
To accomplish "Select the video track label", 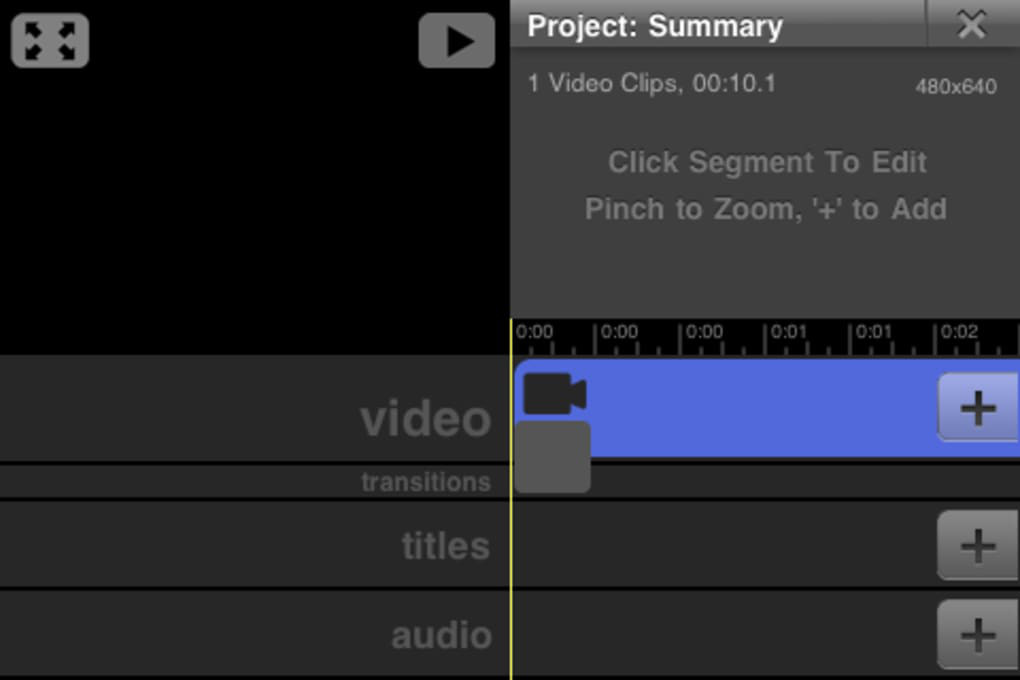I will [426, 418].
